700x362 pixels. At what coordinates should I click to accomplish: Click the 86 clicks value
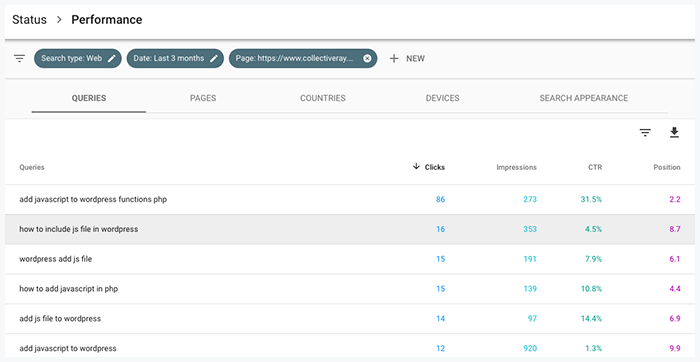coord(440,200)
